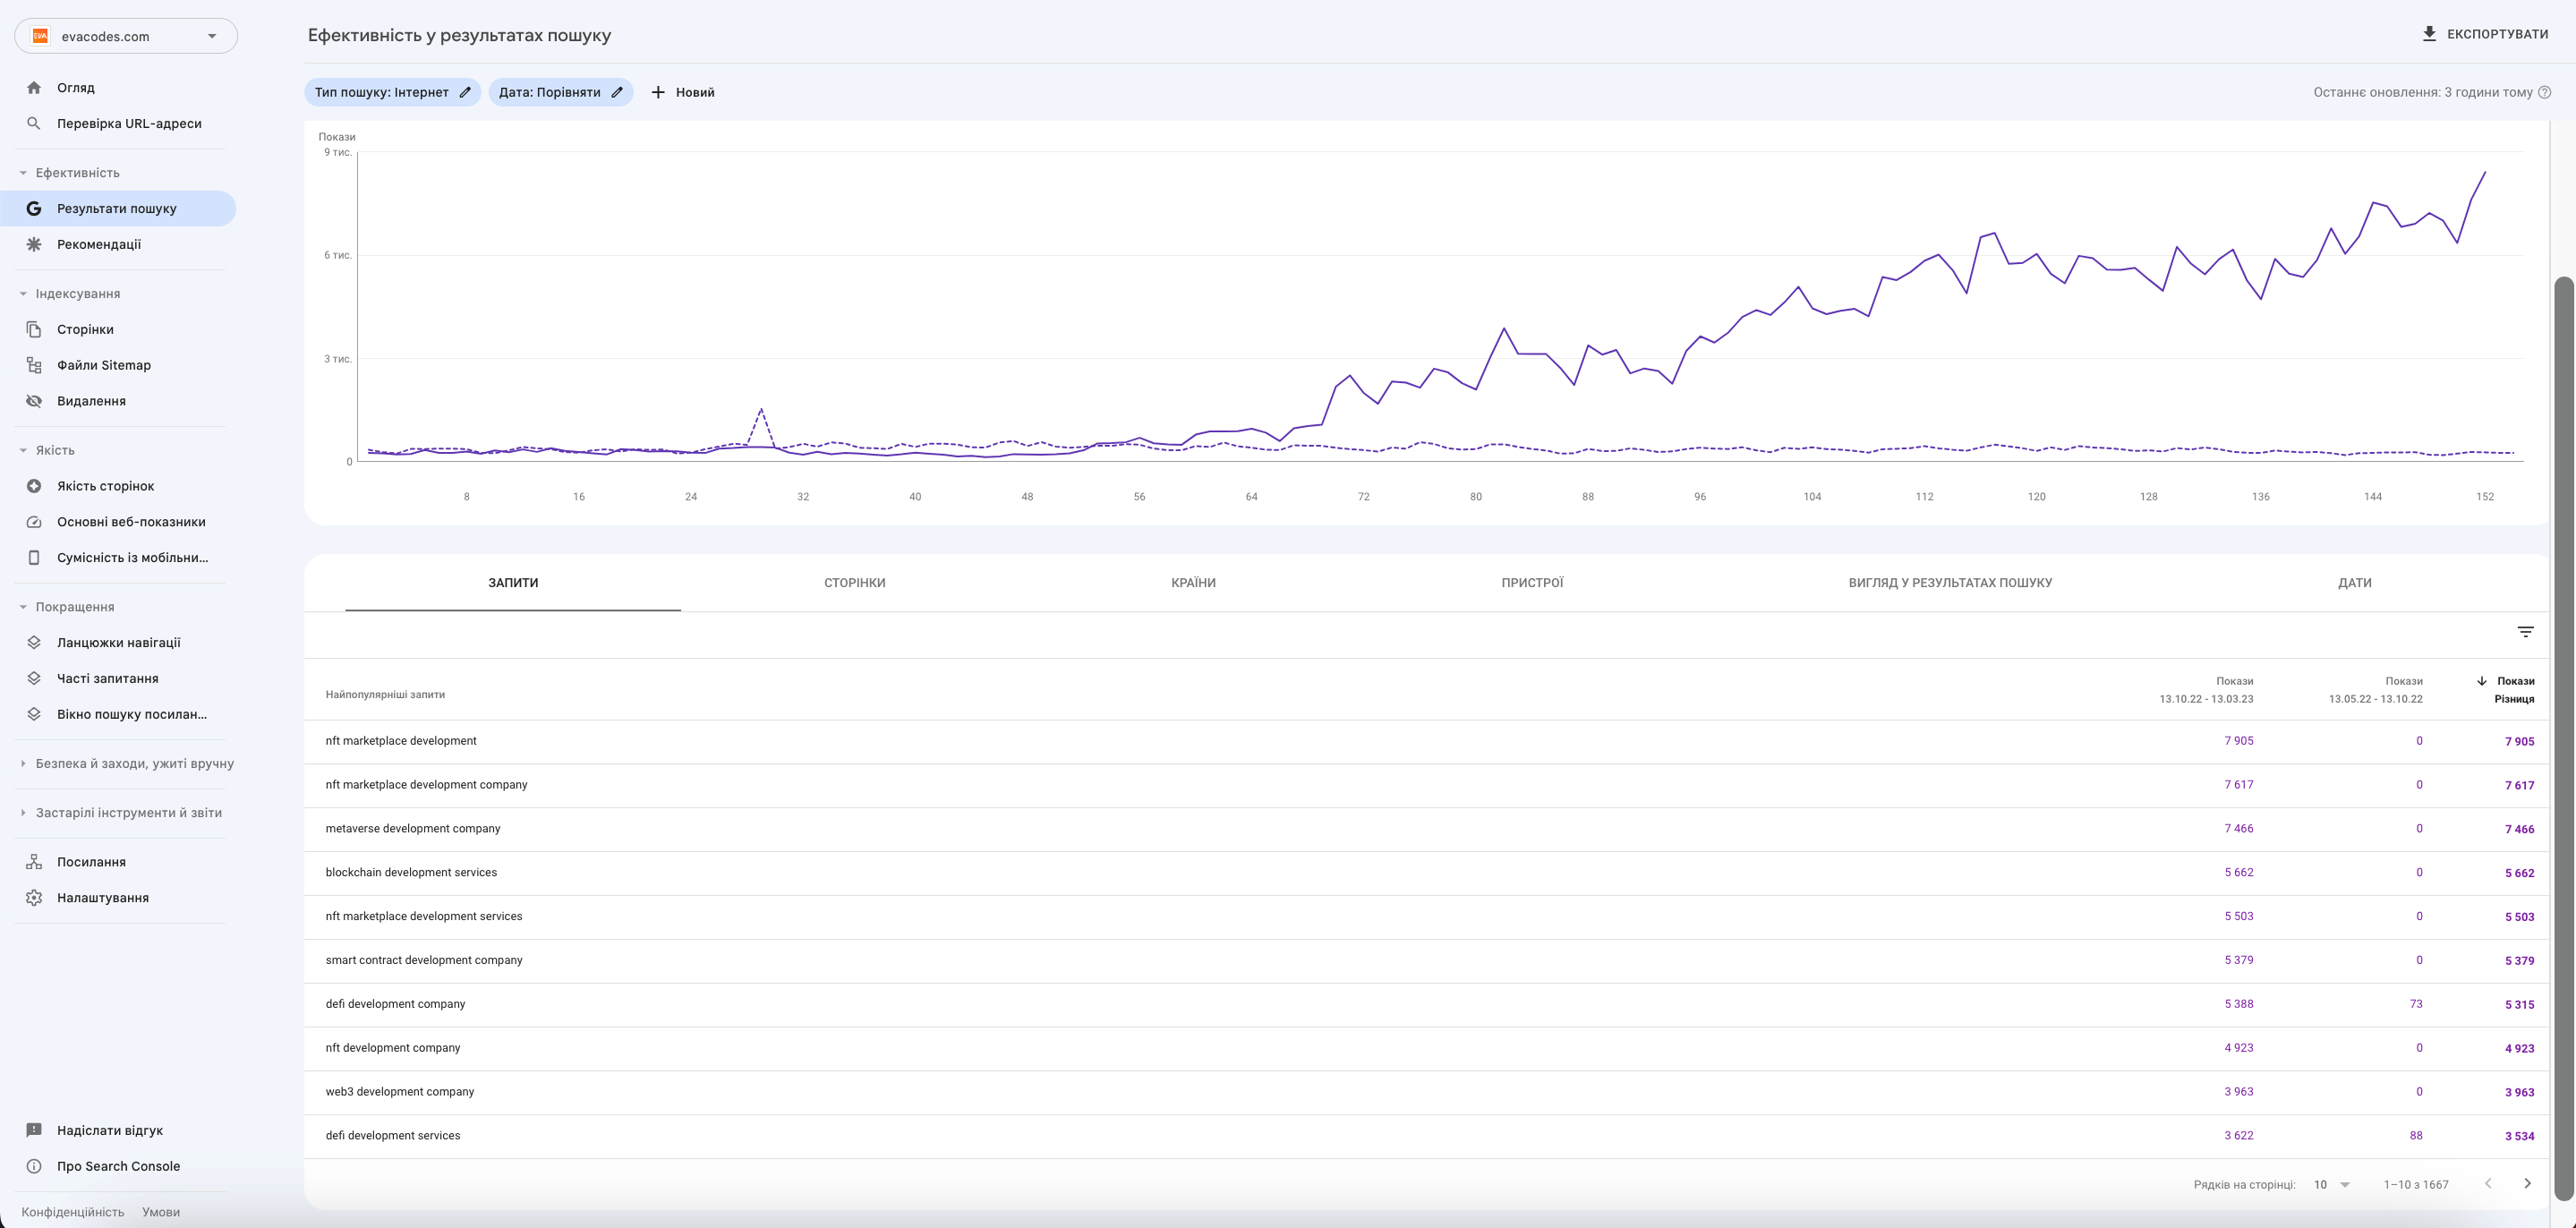2576x1228 pixels.
Task: Click the Основні веб-показники gauge icon
Action: (34, 522)
